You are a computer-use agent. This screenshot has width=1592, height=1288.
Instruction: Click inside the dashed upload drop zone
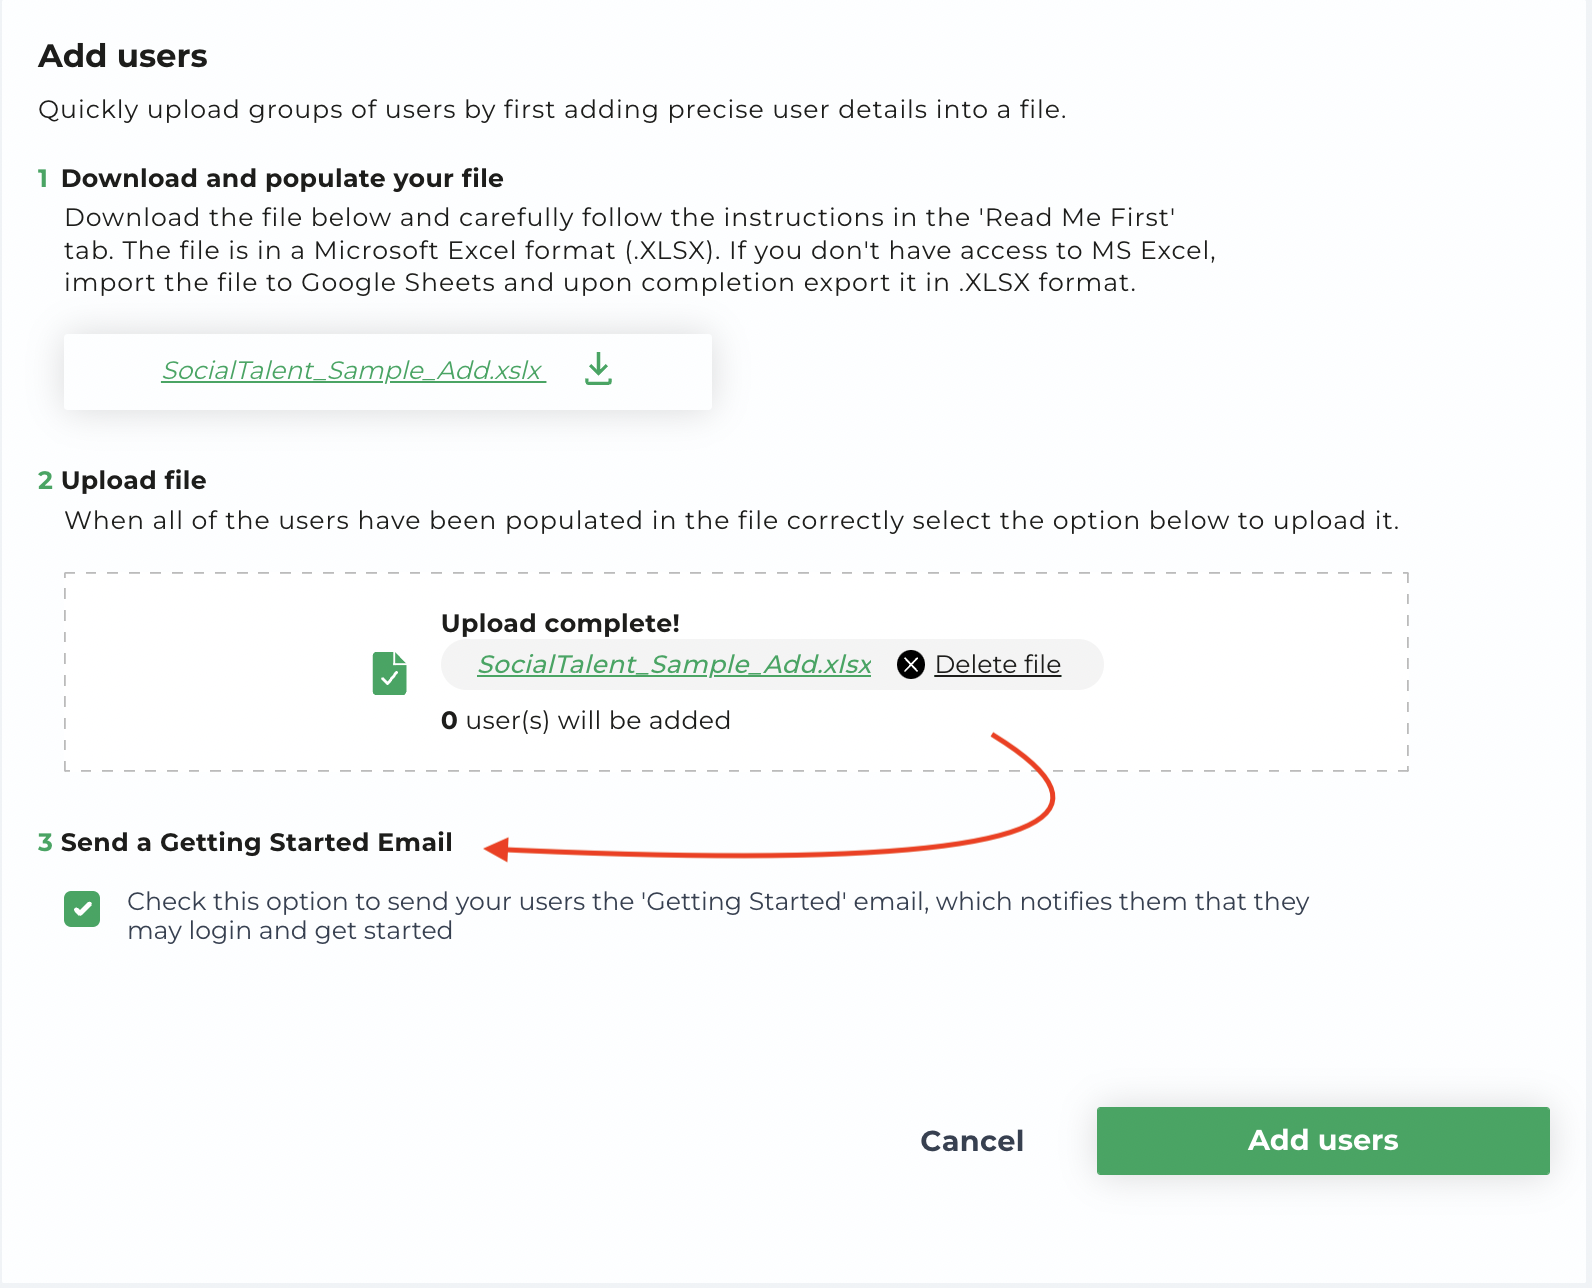point(736,672)
